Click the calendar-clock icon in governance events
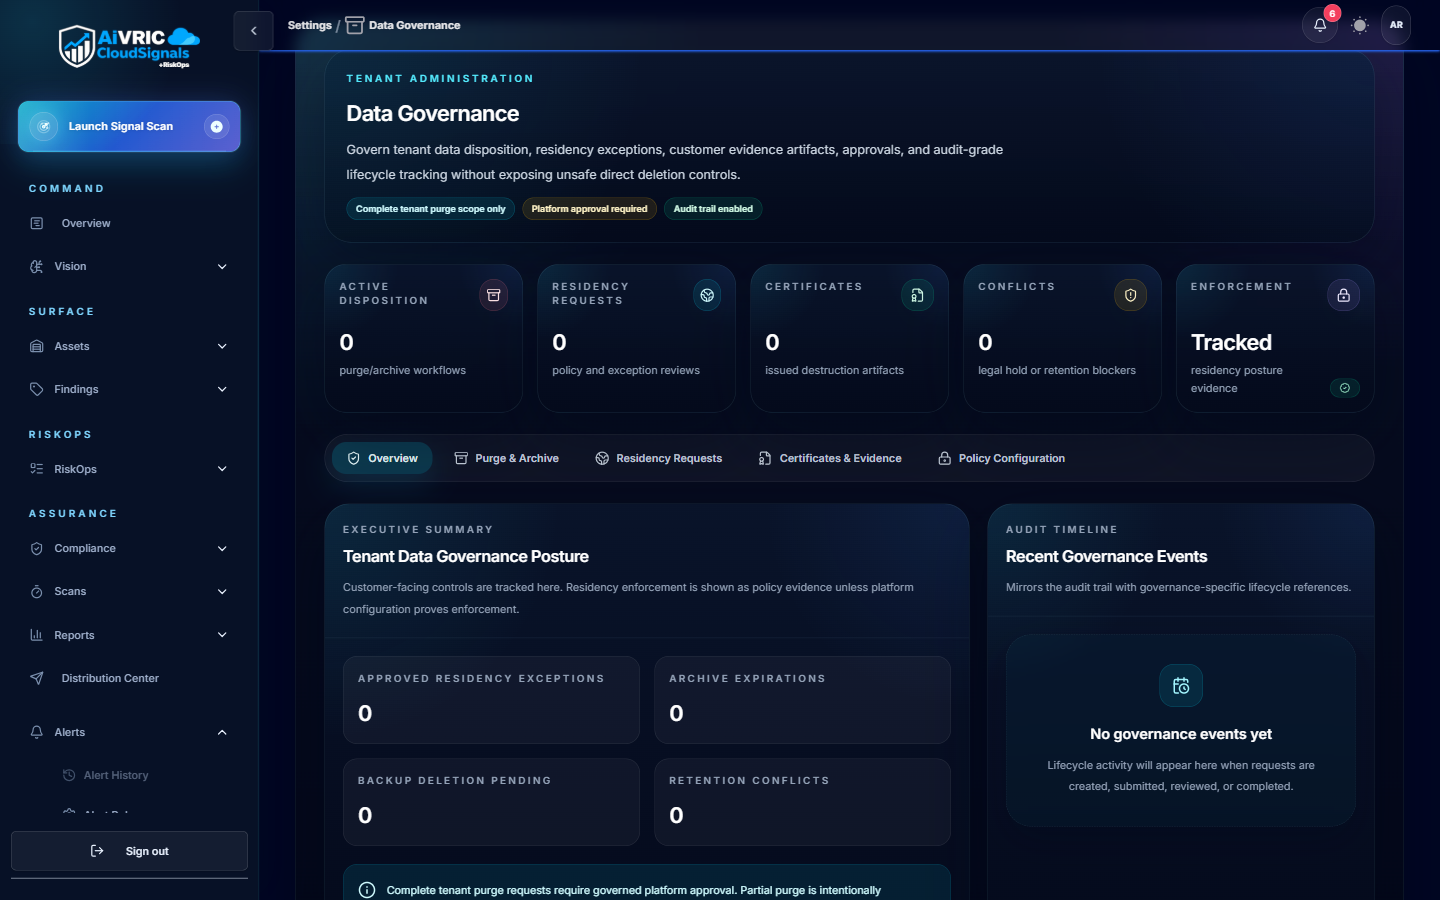1440x900 pixels. pyautogui.click(x=1181, y=686)
